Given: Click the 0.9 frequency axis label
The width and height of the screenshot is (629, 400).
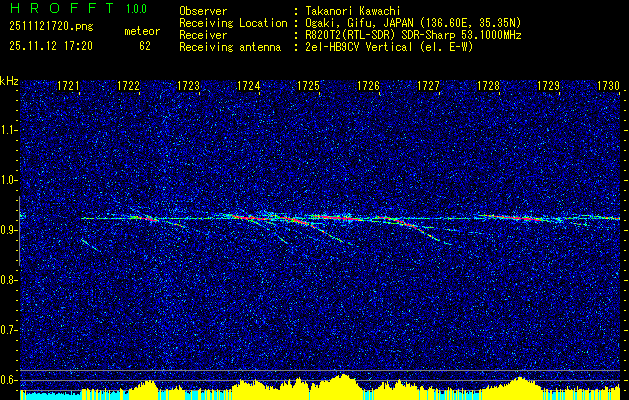Looking at the screenshot, I should 6,230.
